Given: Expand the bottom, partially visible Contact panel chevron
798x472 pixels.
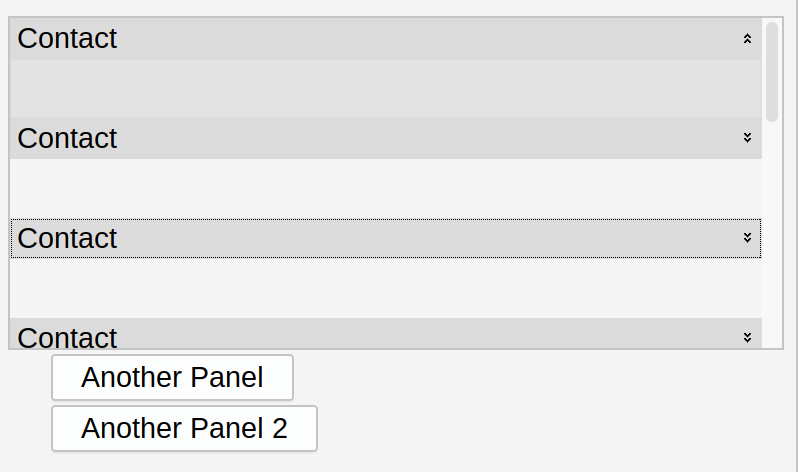Looking at the screenshot, I should click(747, 337).
